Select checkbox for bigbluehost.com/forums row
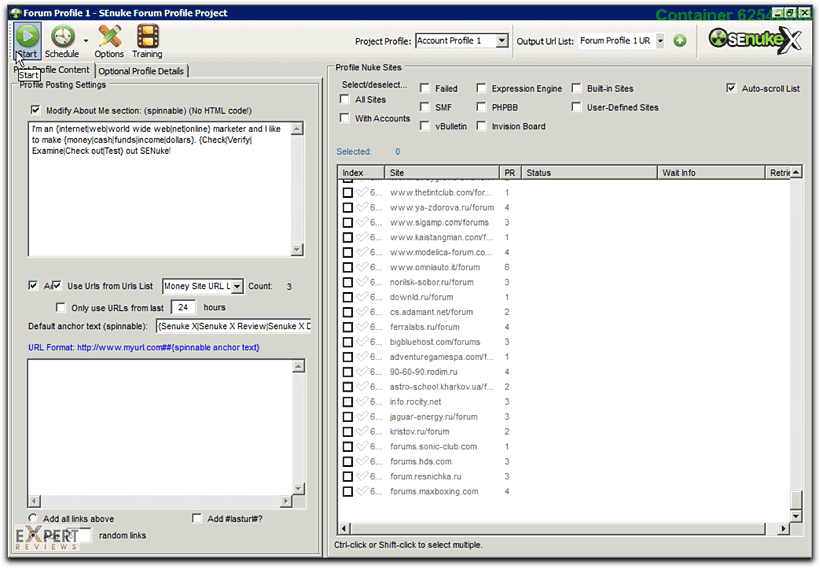The width and height of the screenshot is (820, 568). 347,342
